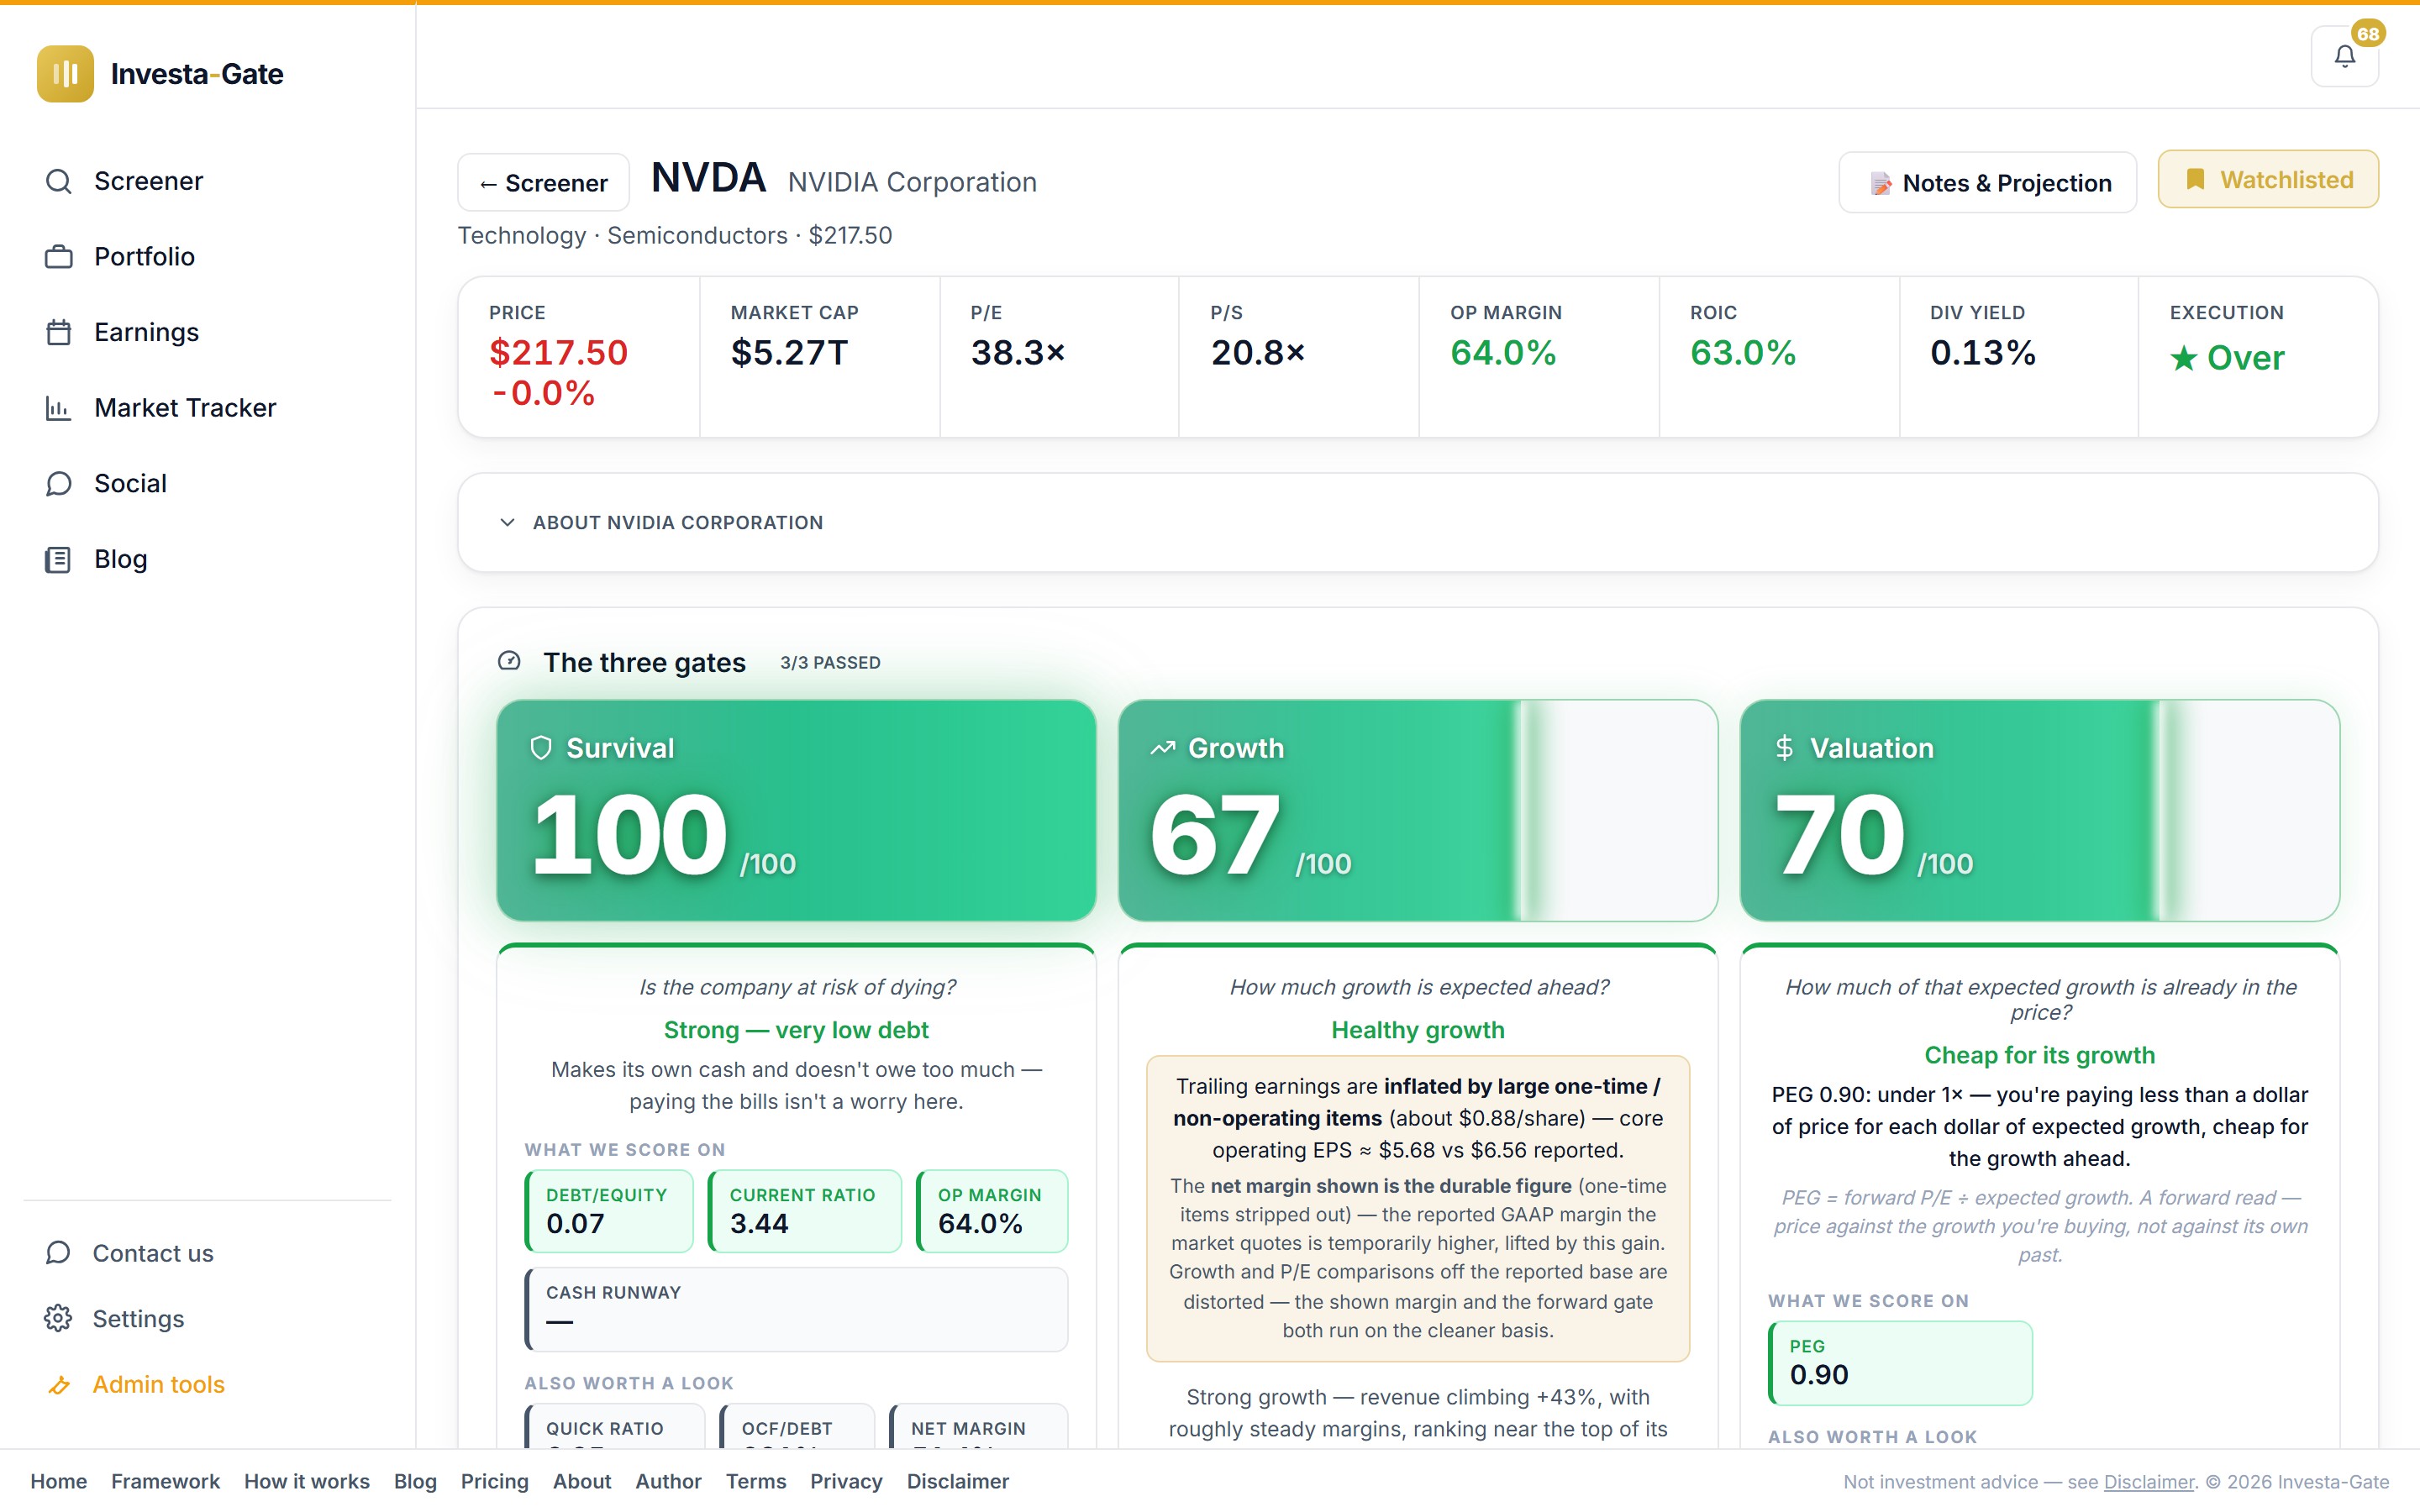
Task: Click the Disclaimer link in footer navigation
Action: (x=957, y=1481)
